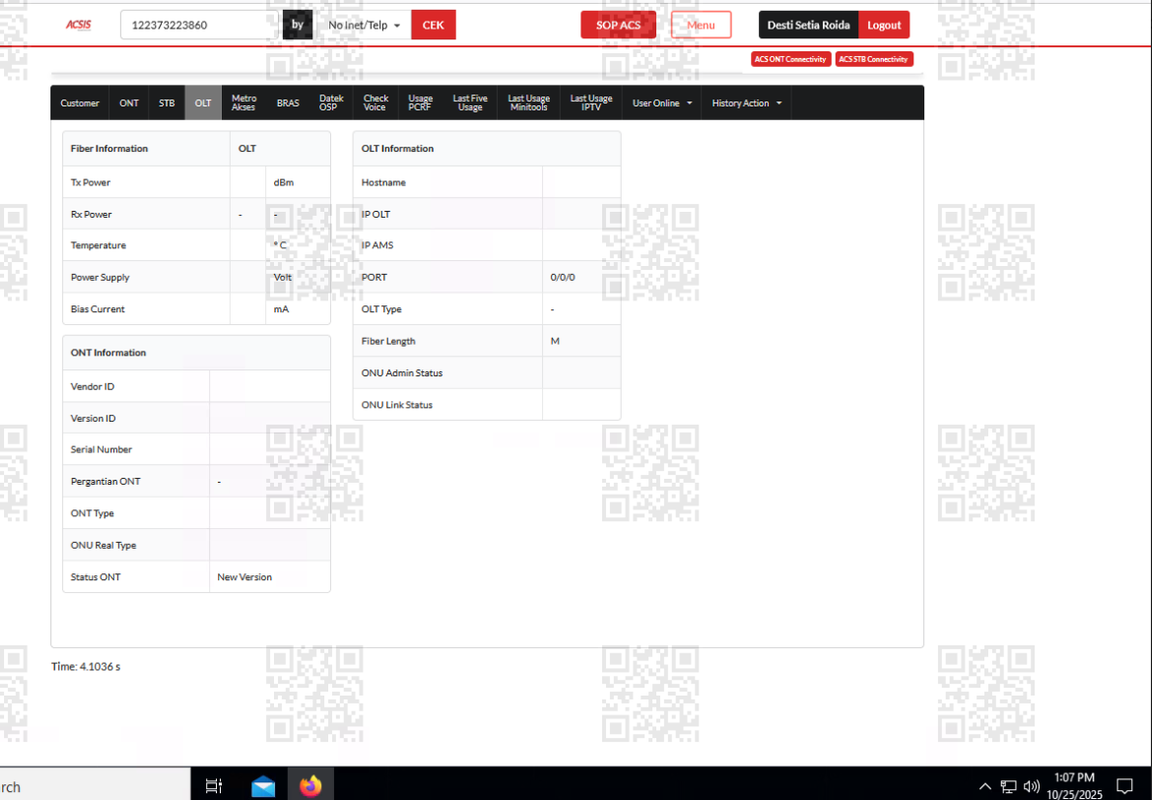
Task: Click the red CEK button
Action: [433, 25]
